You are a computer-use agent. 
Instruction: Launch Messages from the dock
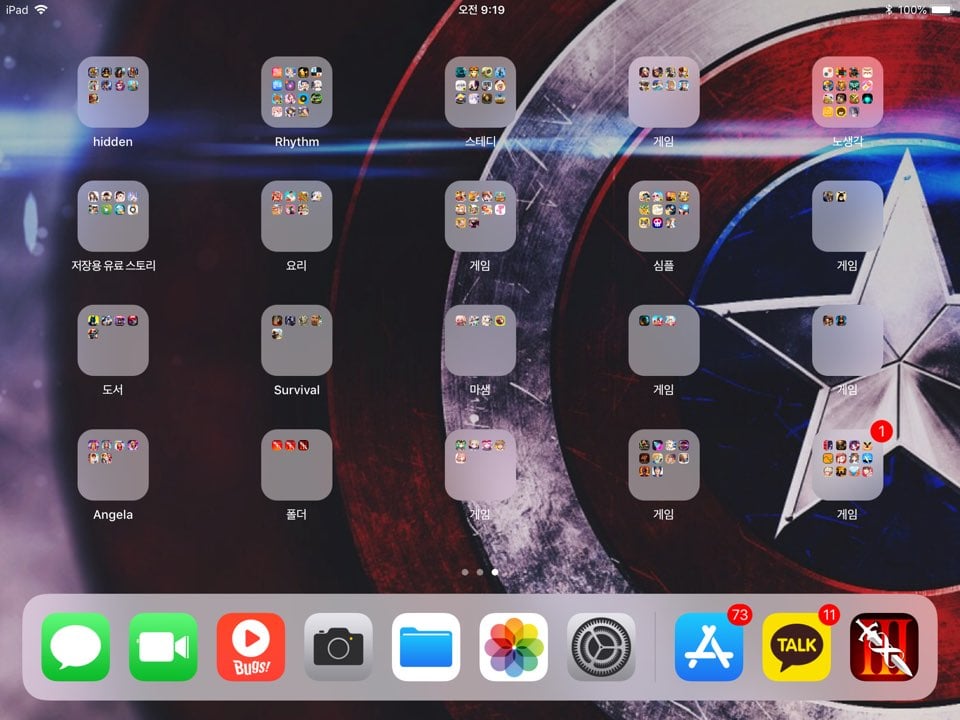pyautogui.click(x=76, y=647)
